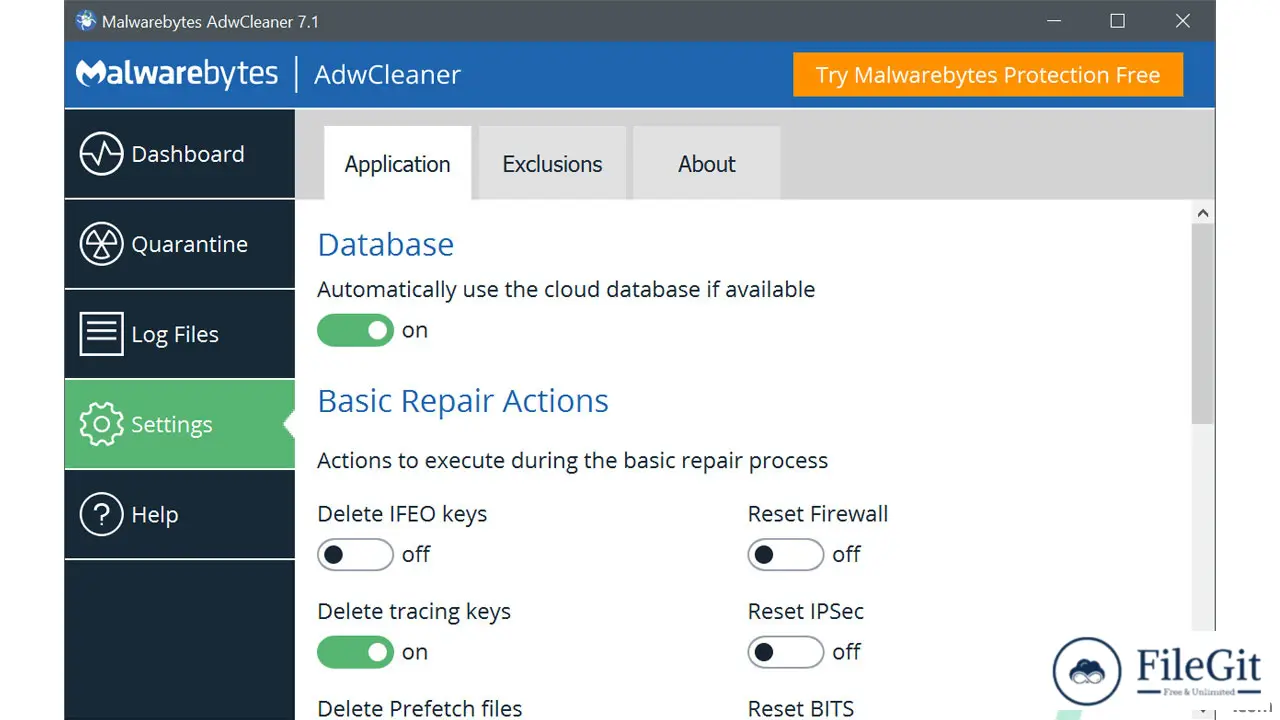This screenshot has height=720, width=1280.
Task: Switch to the Exclusions tab
Action: [552, 163]
